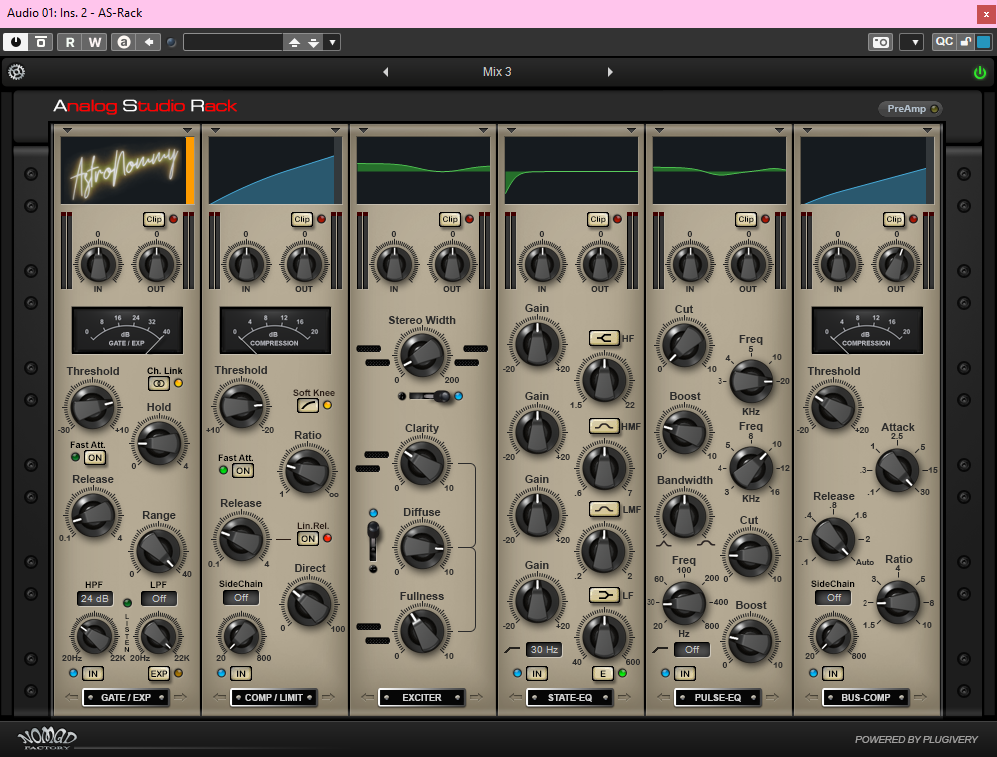997x757 pixels.
Task: Select the STATE-EQ module label
Action: pos(570,697)
